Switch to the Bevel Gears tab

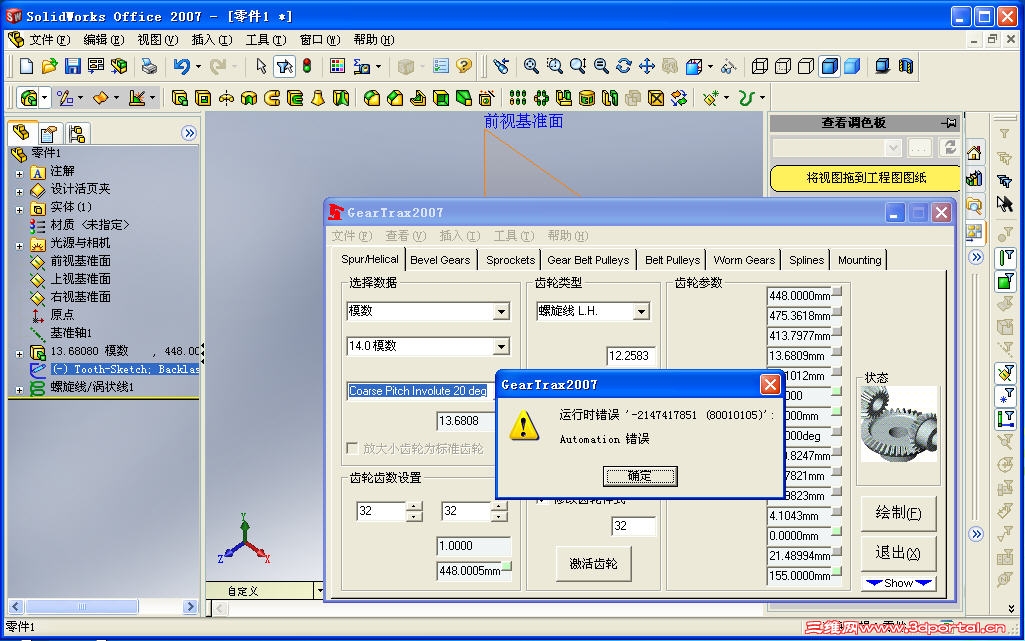click(440, 260)
